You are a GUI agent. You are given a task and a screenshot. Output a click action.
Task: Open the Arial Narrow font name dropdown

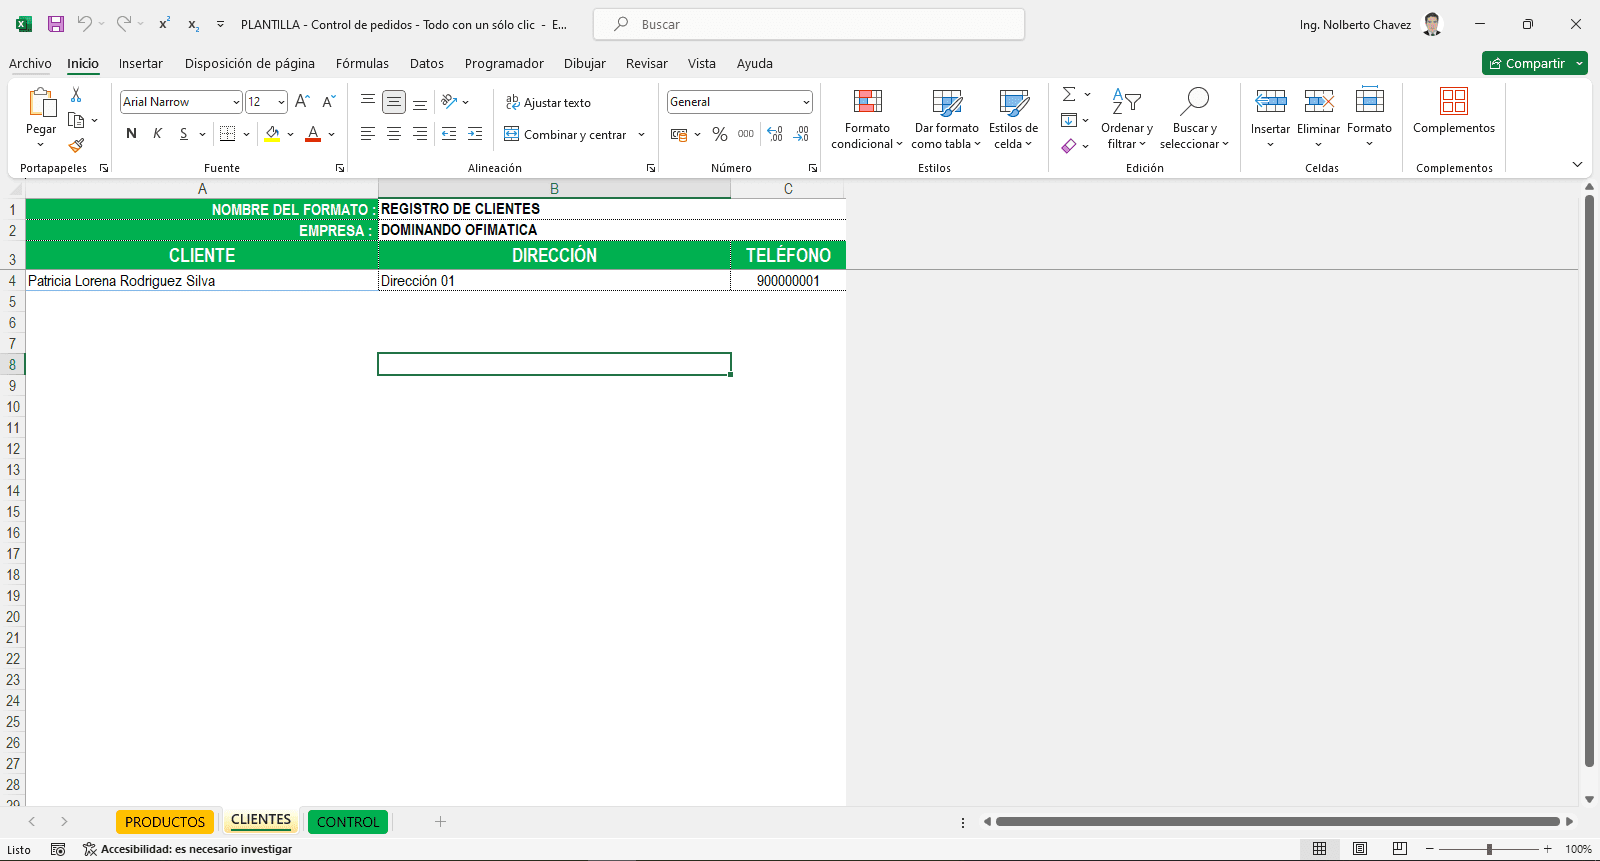(x=236, y=102)
